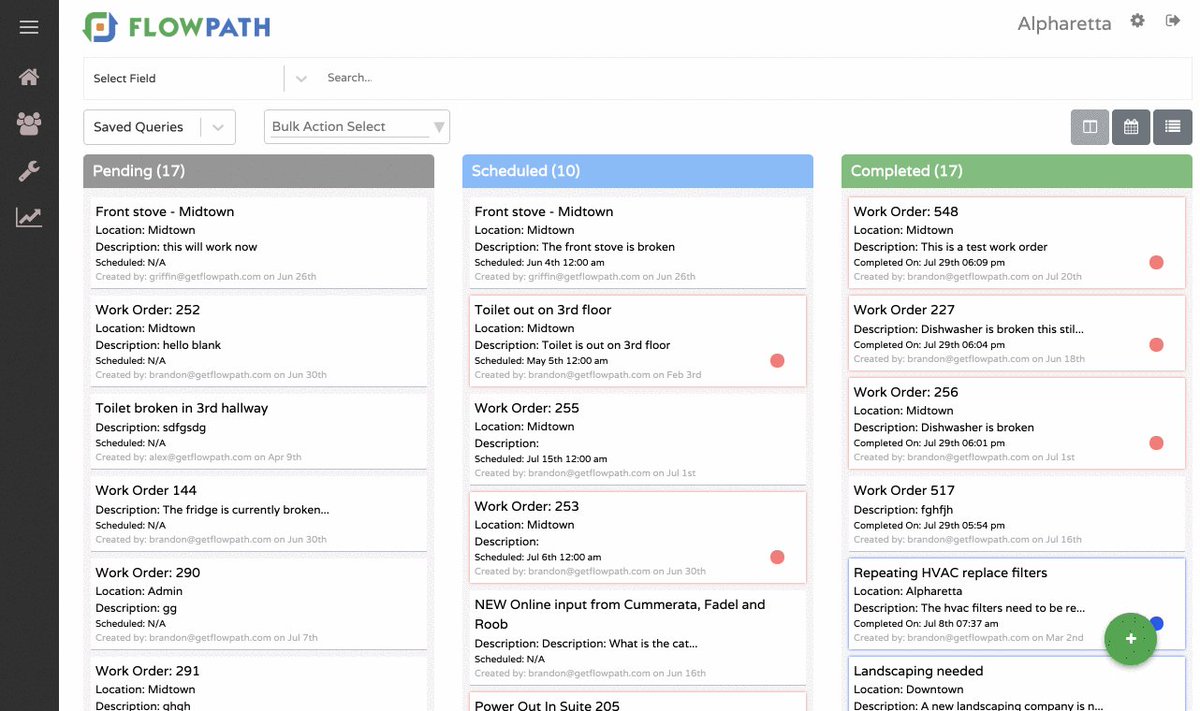Go to Home via the house icon
The width and height of the screenshot is (1200, 711).
29,77
